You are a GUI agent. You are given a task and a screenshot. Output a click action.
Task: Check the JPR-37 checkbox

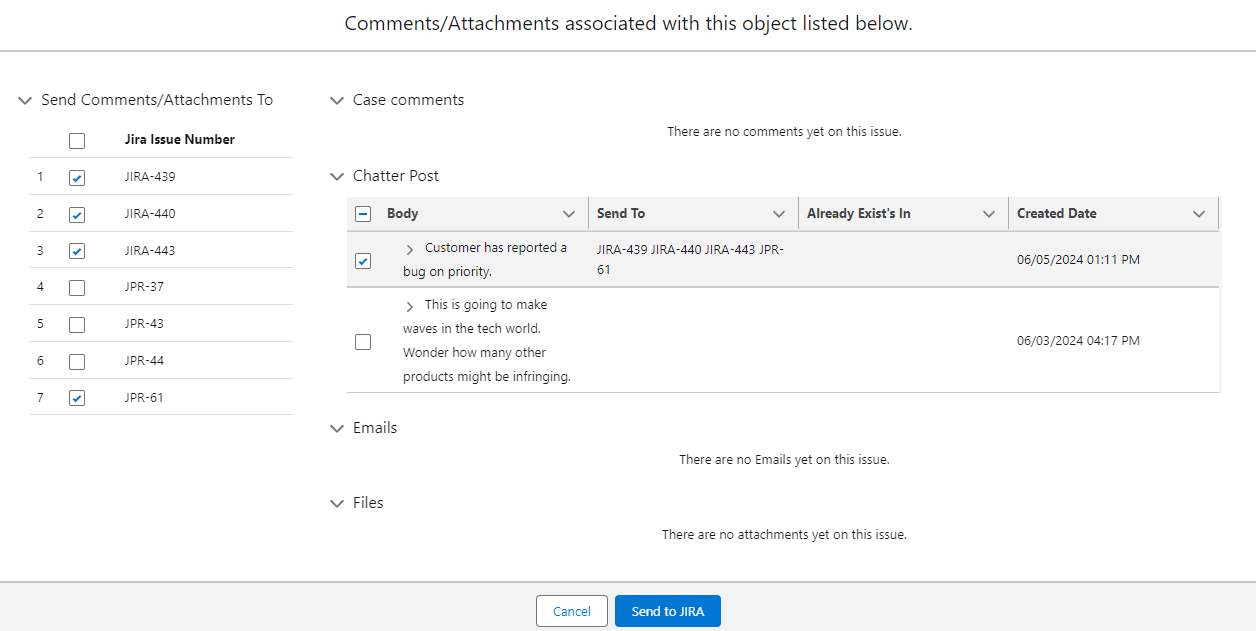77,288
